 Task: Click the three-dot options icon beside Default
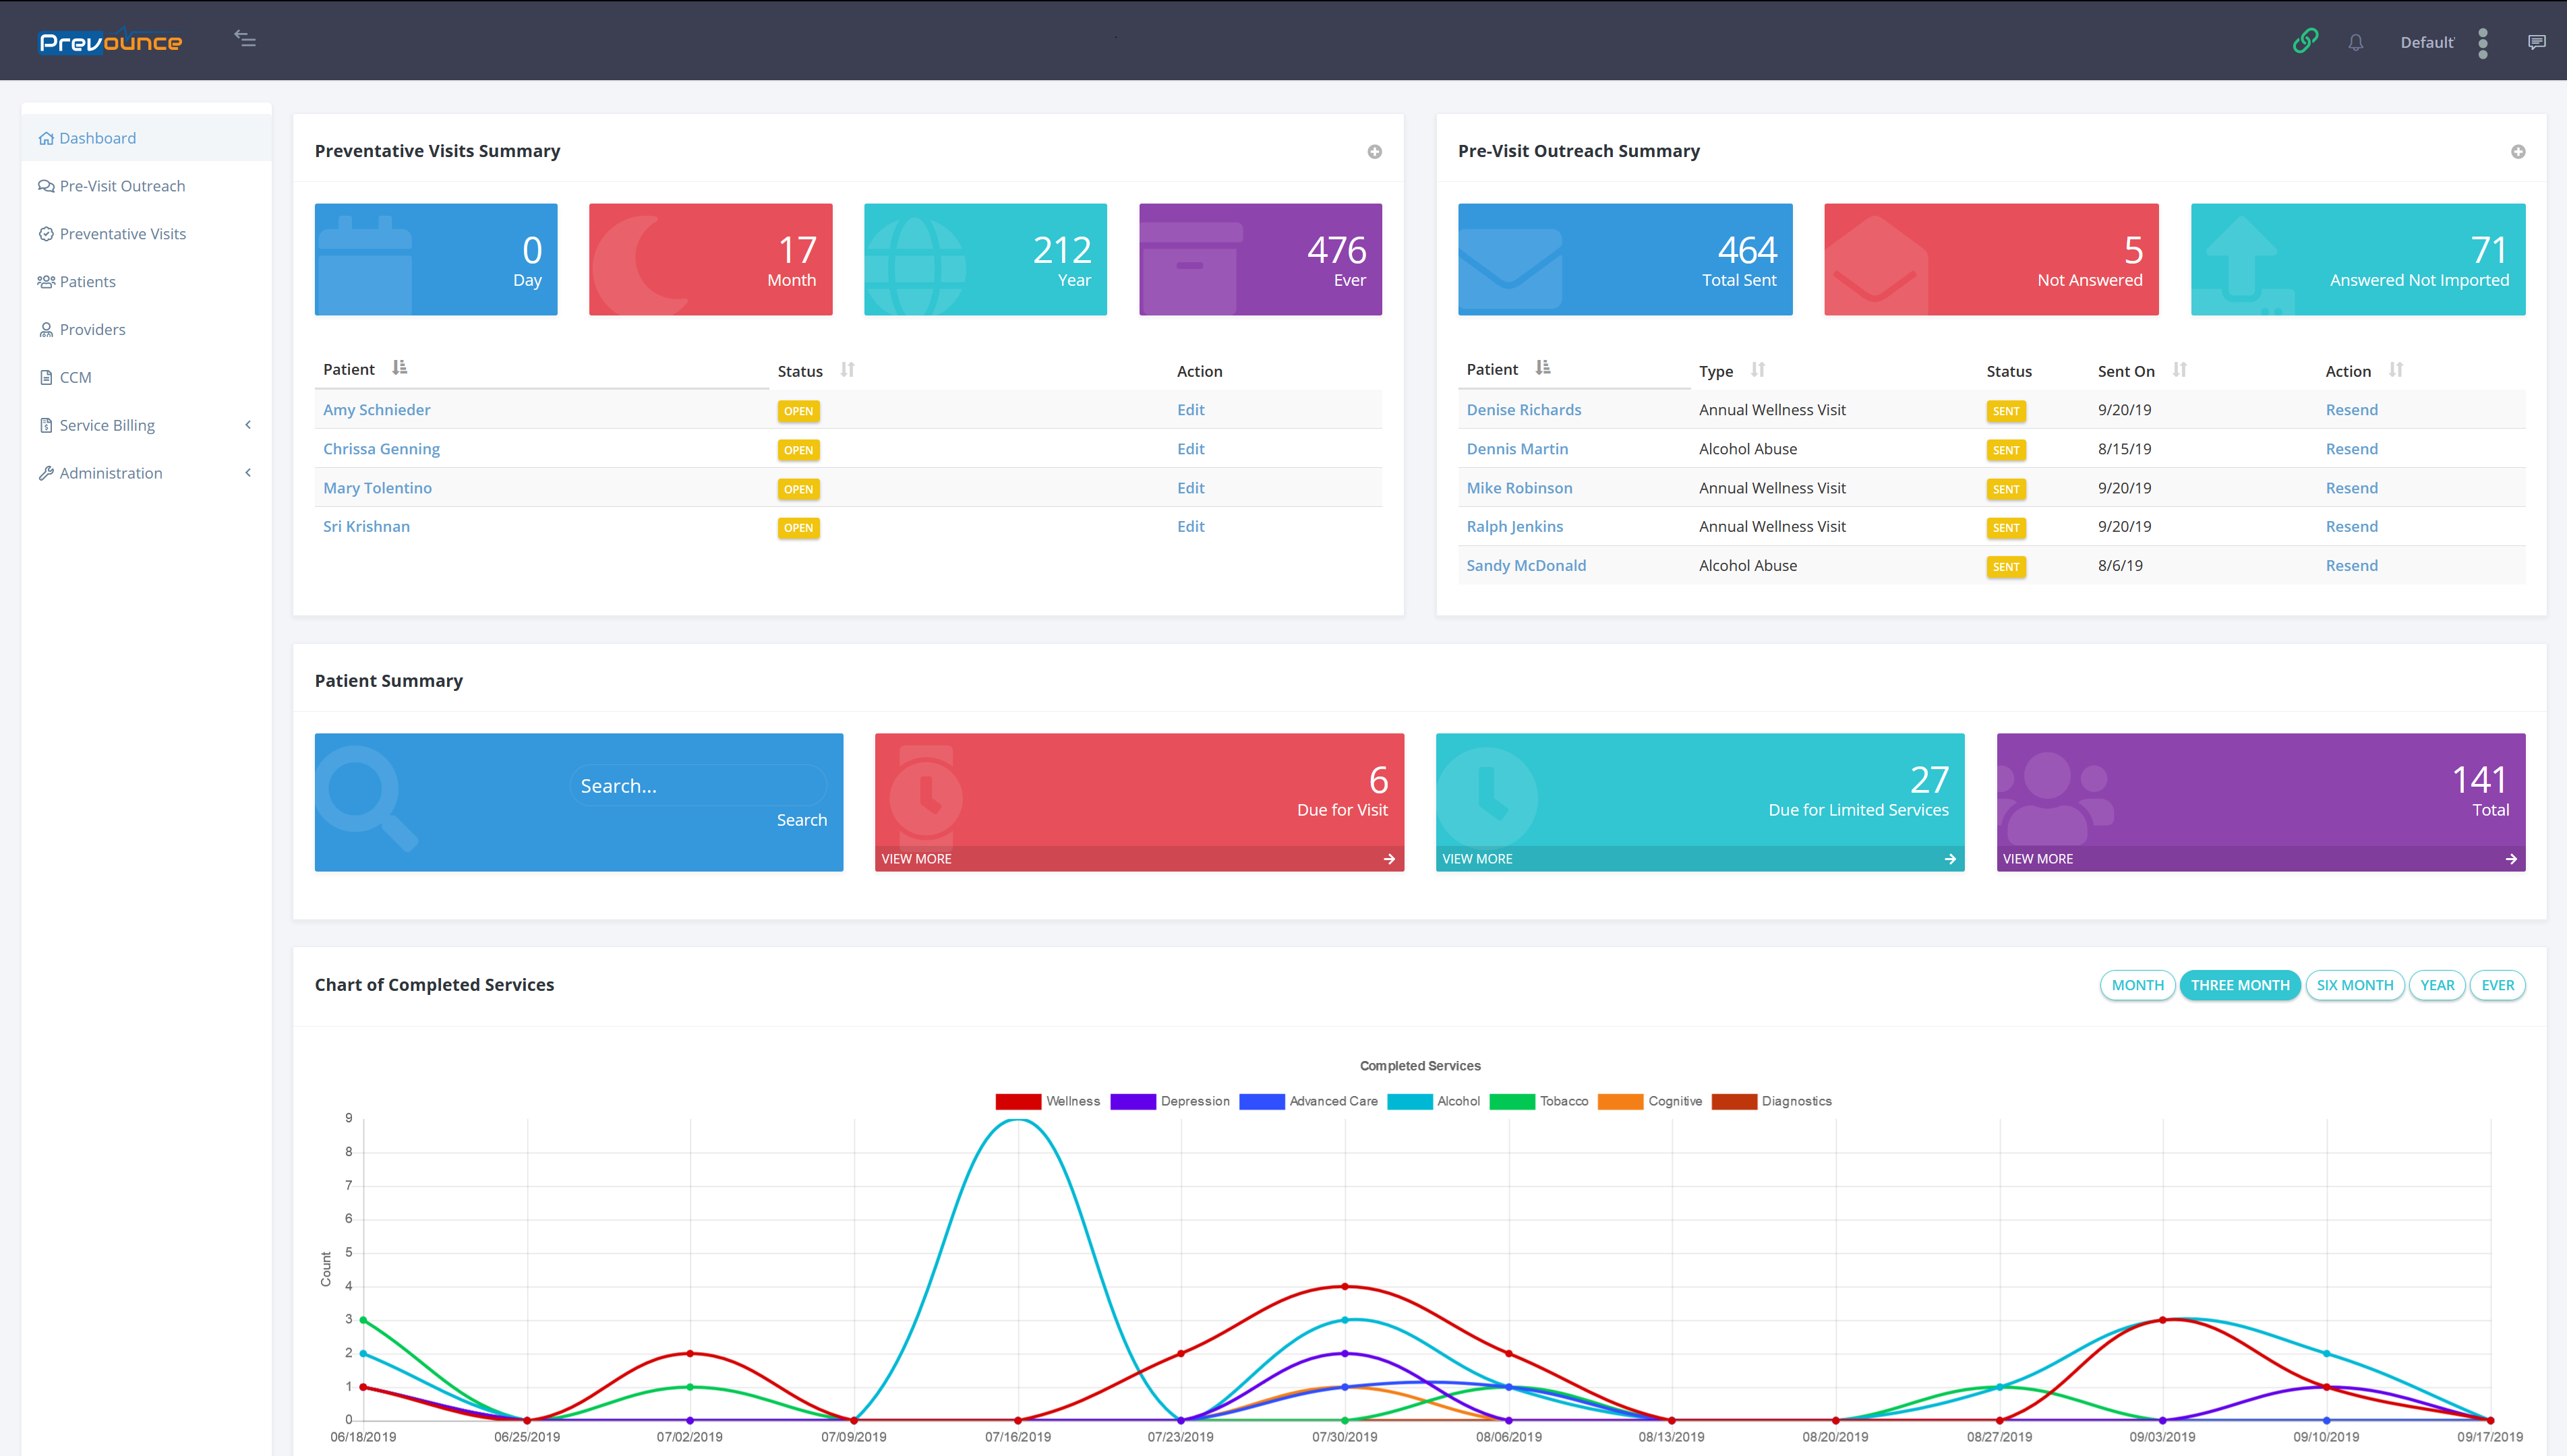pos(2483,42)
